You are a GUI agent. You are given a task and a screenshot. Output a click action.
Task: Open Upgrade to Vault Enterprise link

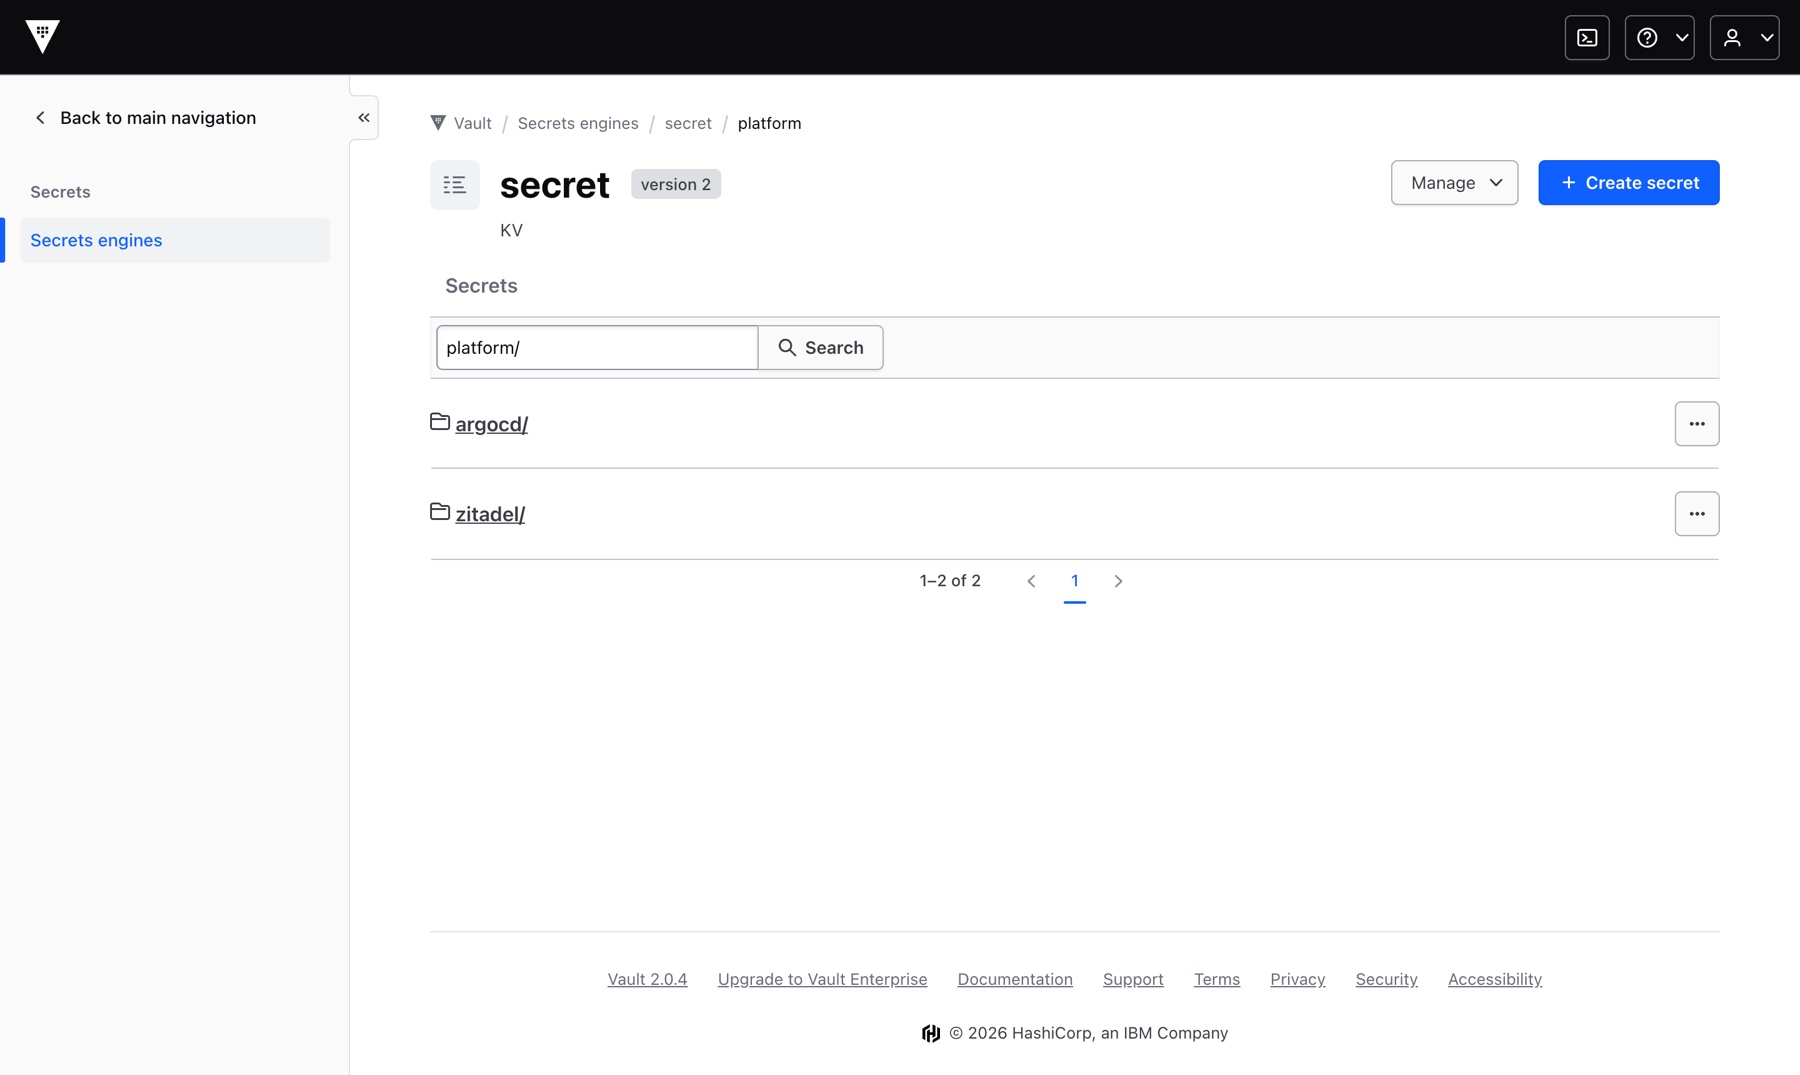[822, 979]
